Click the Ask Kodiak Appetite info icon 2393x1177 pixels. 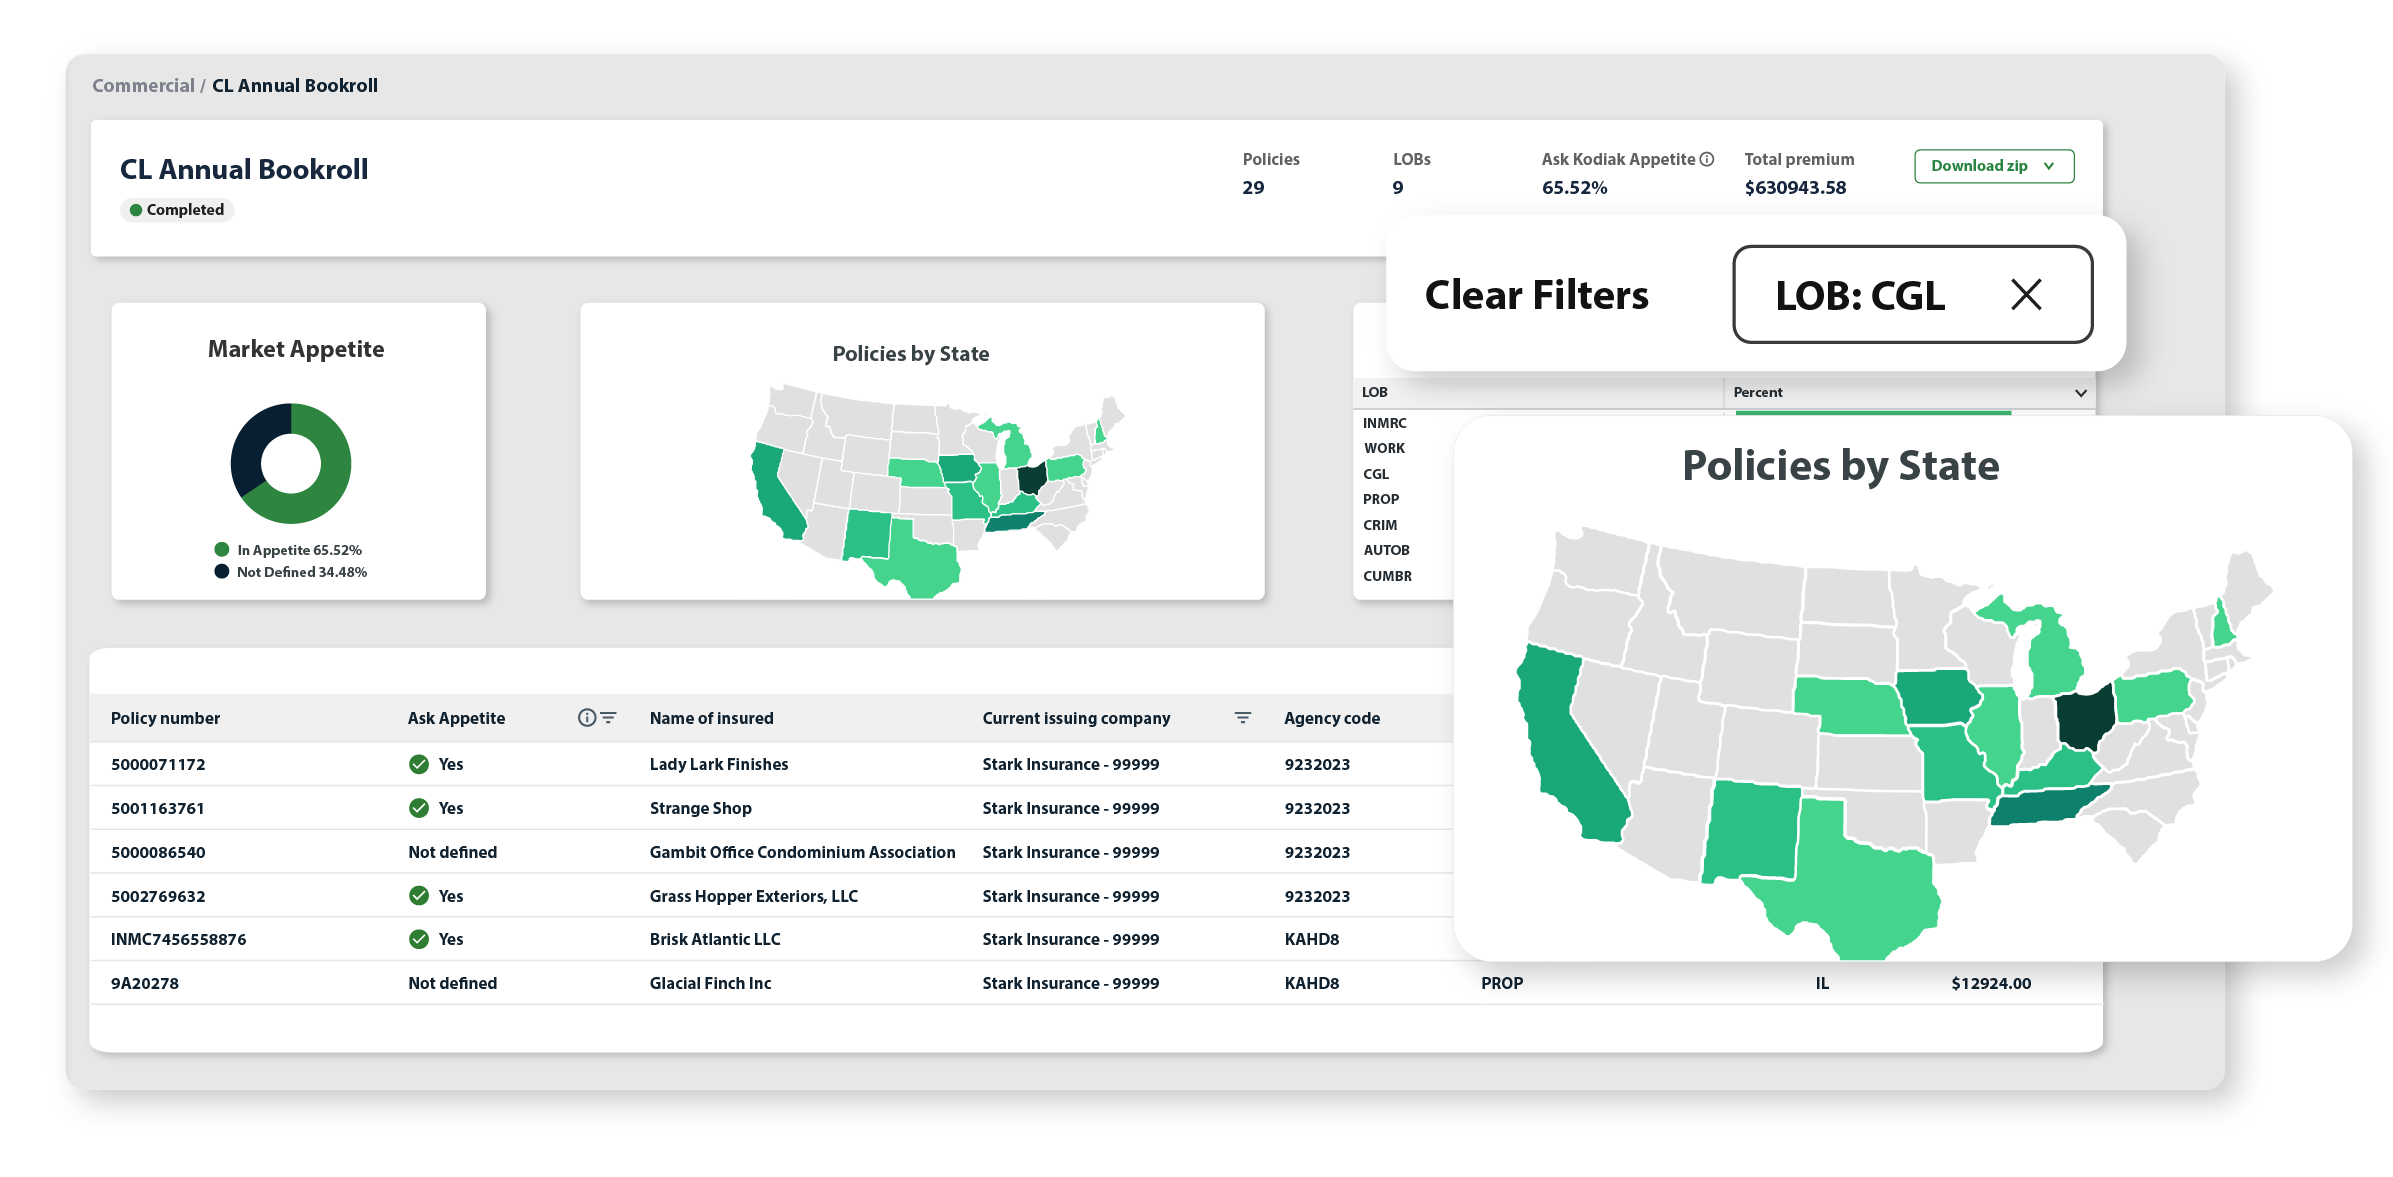(1707, 159)
